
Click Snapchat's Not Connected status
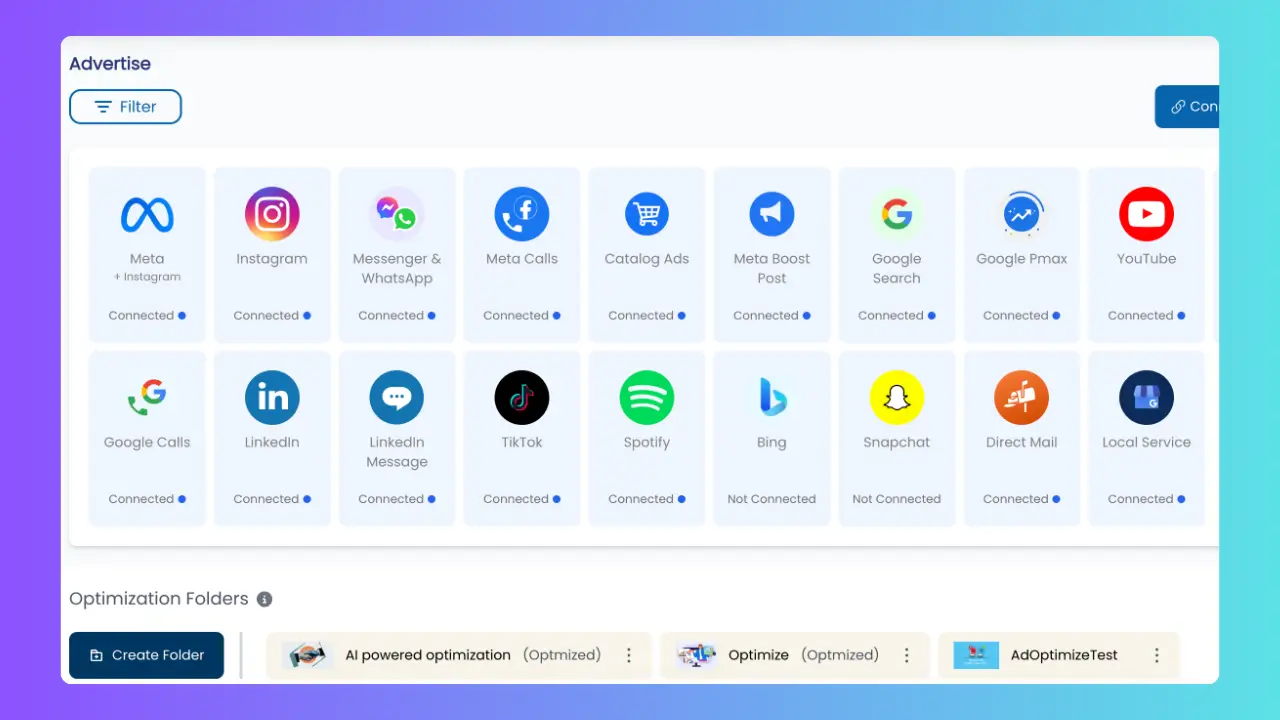point(897,499)
